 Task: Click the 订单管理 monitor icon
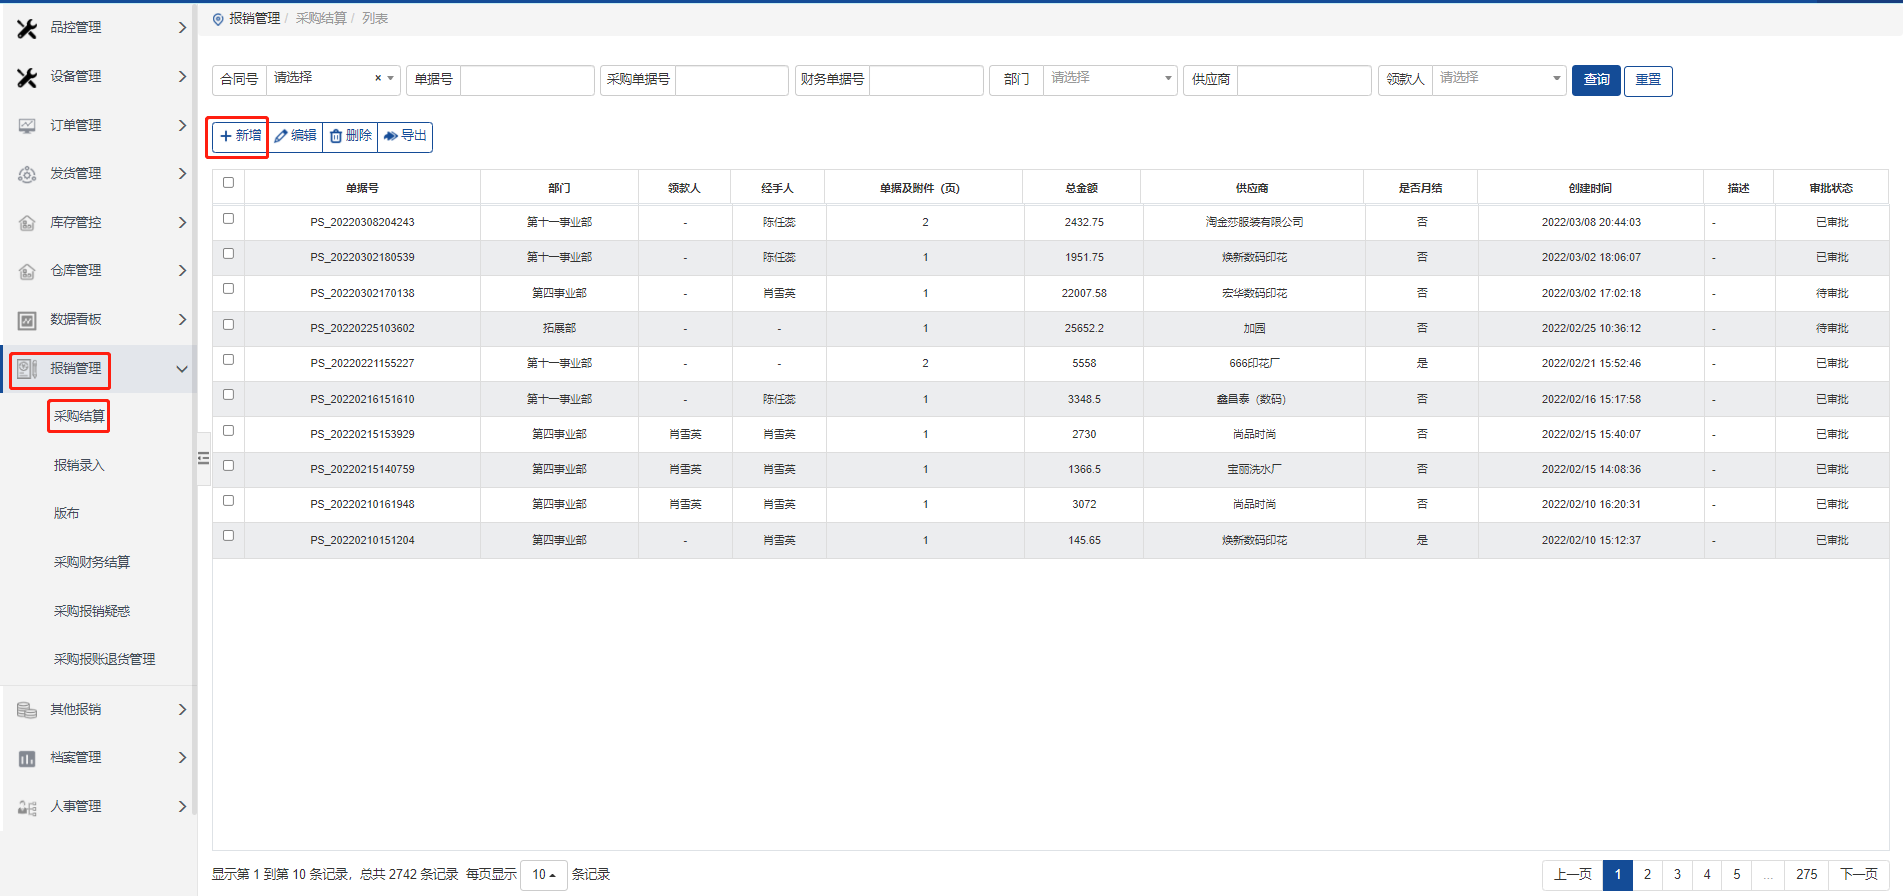(x=27, y=125)
